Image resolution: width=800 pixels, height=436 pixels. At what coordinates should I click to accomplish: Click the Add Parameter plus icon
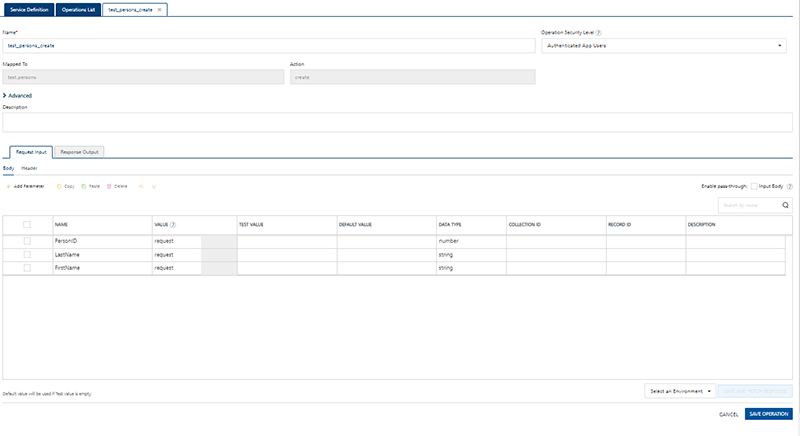click(8, 186)
